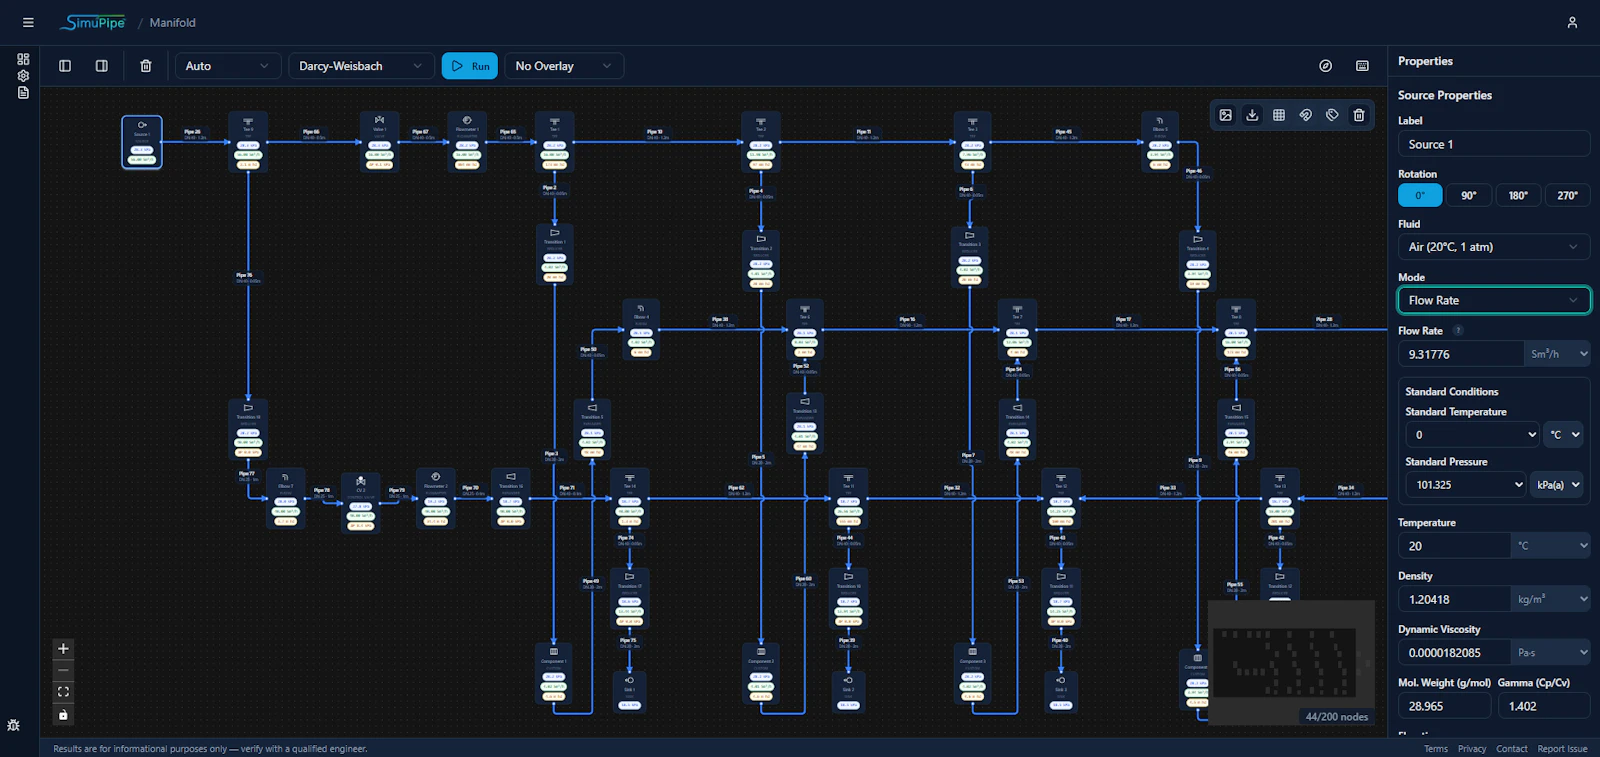1600x757 pixels.
Task: Click the bug report icon
Action: 13,725
